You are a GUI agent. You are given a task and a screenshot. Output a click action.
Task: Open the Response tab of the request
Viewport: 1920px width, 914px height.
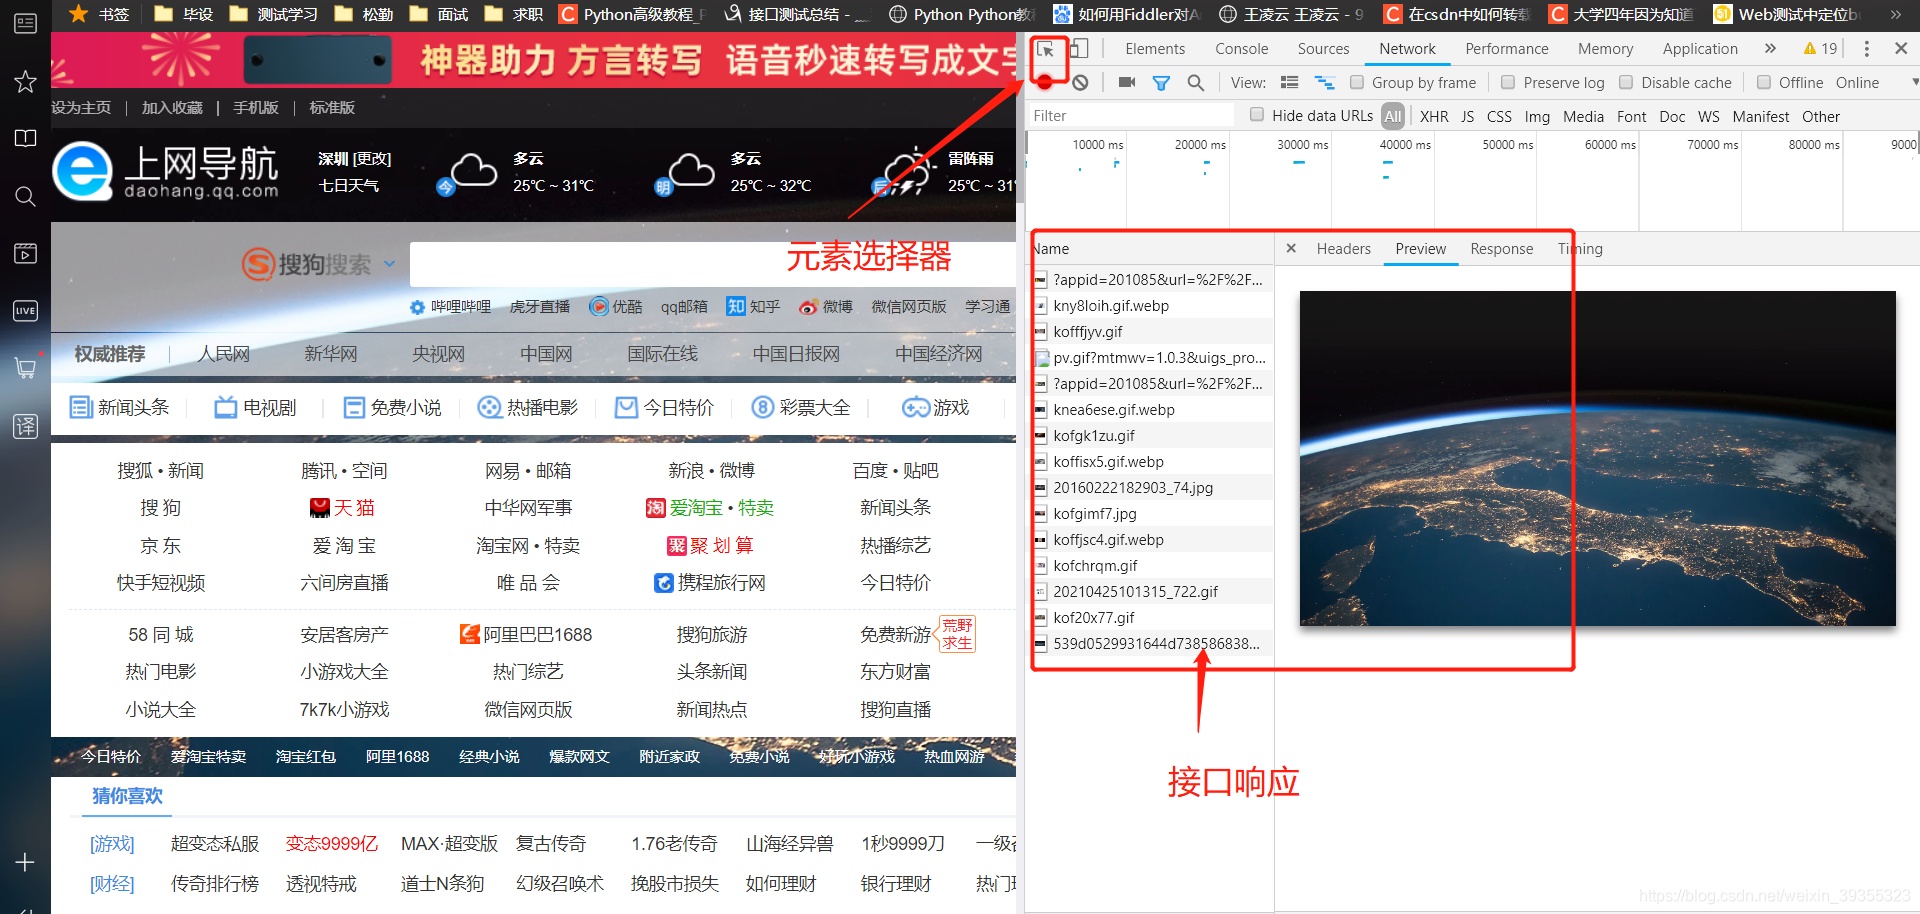1501,249
